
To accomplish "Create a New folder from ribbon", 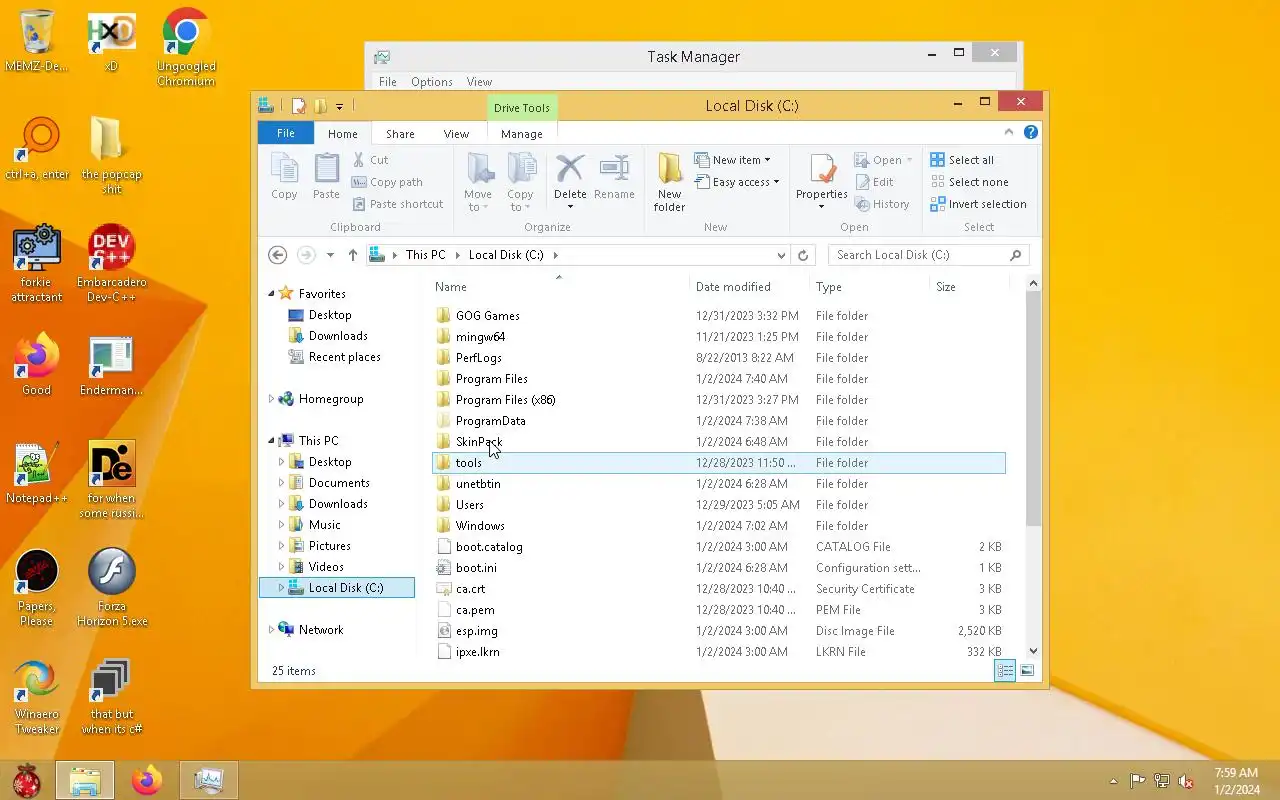I will click(669, 182).
